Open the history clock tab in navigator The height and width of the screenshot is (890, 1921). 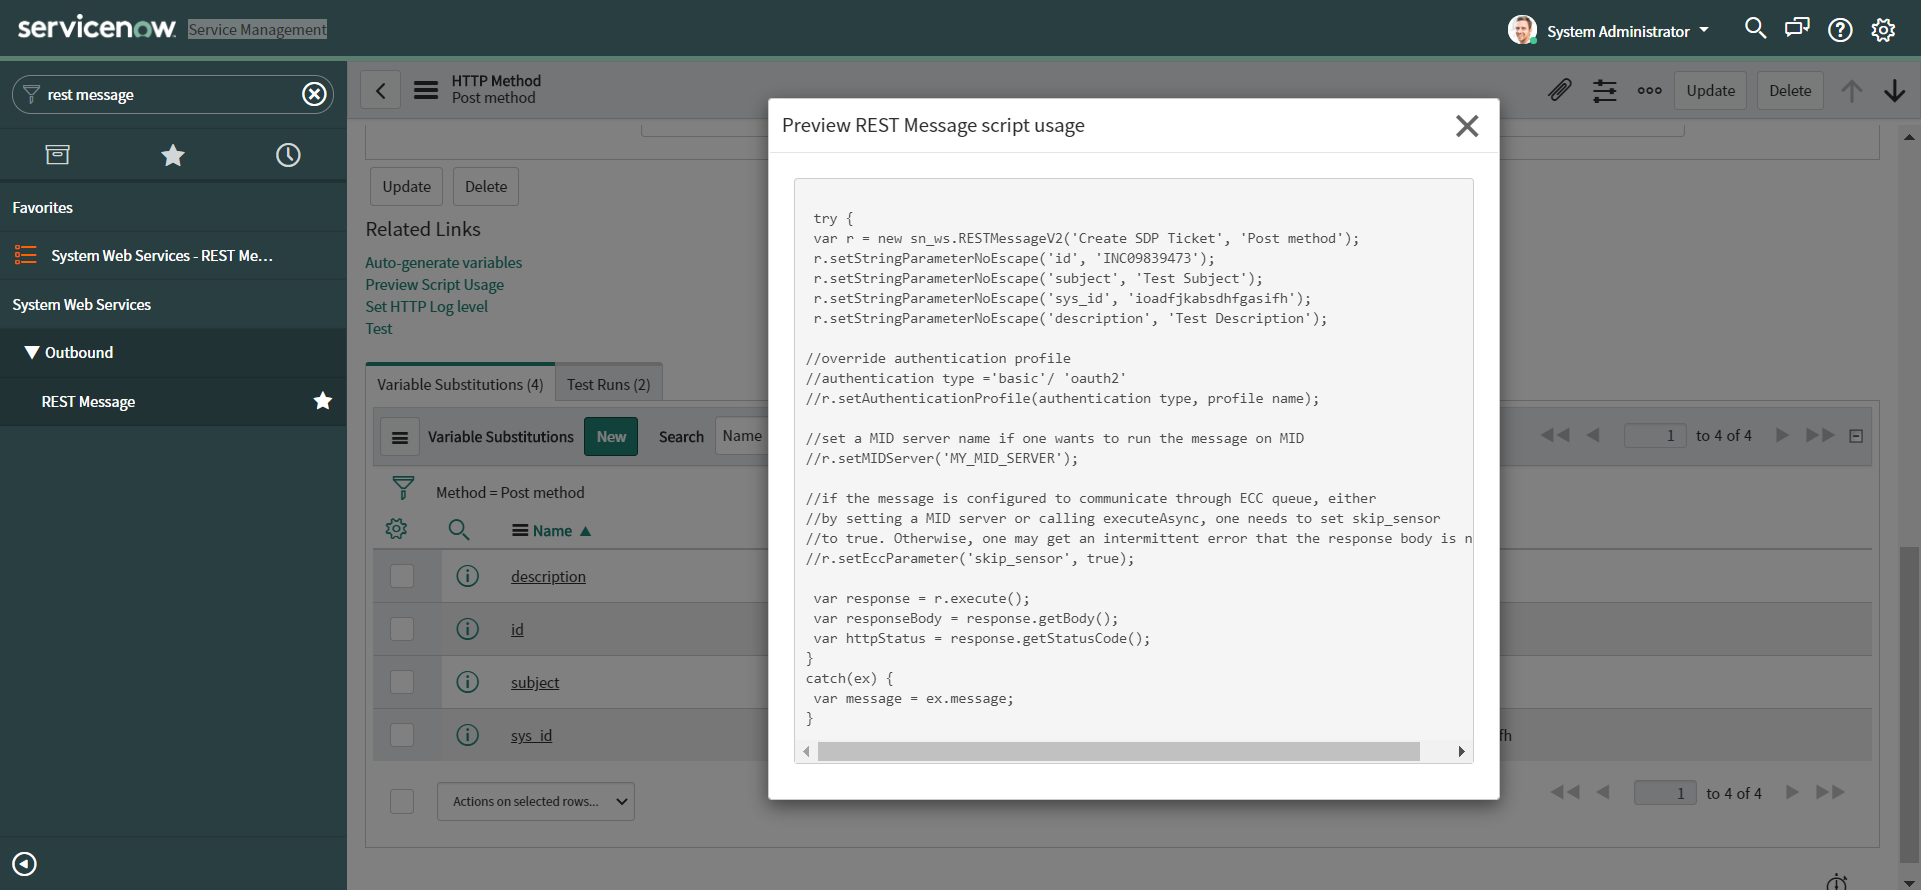[288, 155]
